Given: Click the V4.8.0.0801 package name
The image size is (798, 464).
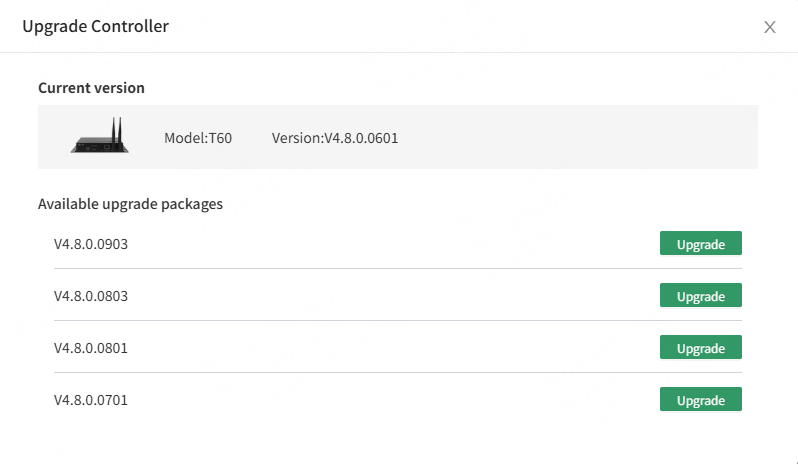Looking at the screenshot, I should [x=91, y=348].
